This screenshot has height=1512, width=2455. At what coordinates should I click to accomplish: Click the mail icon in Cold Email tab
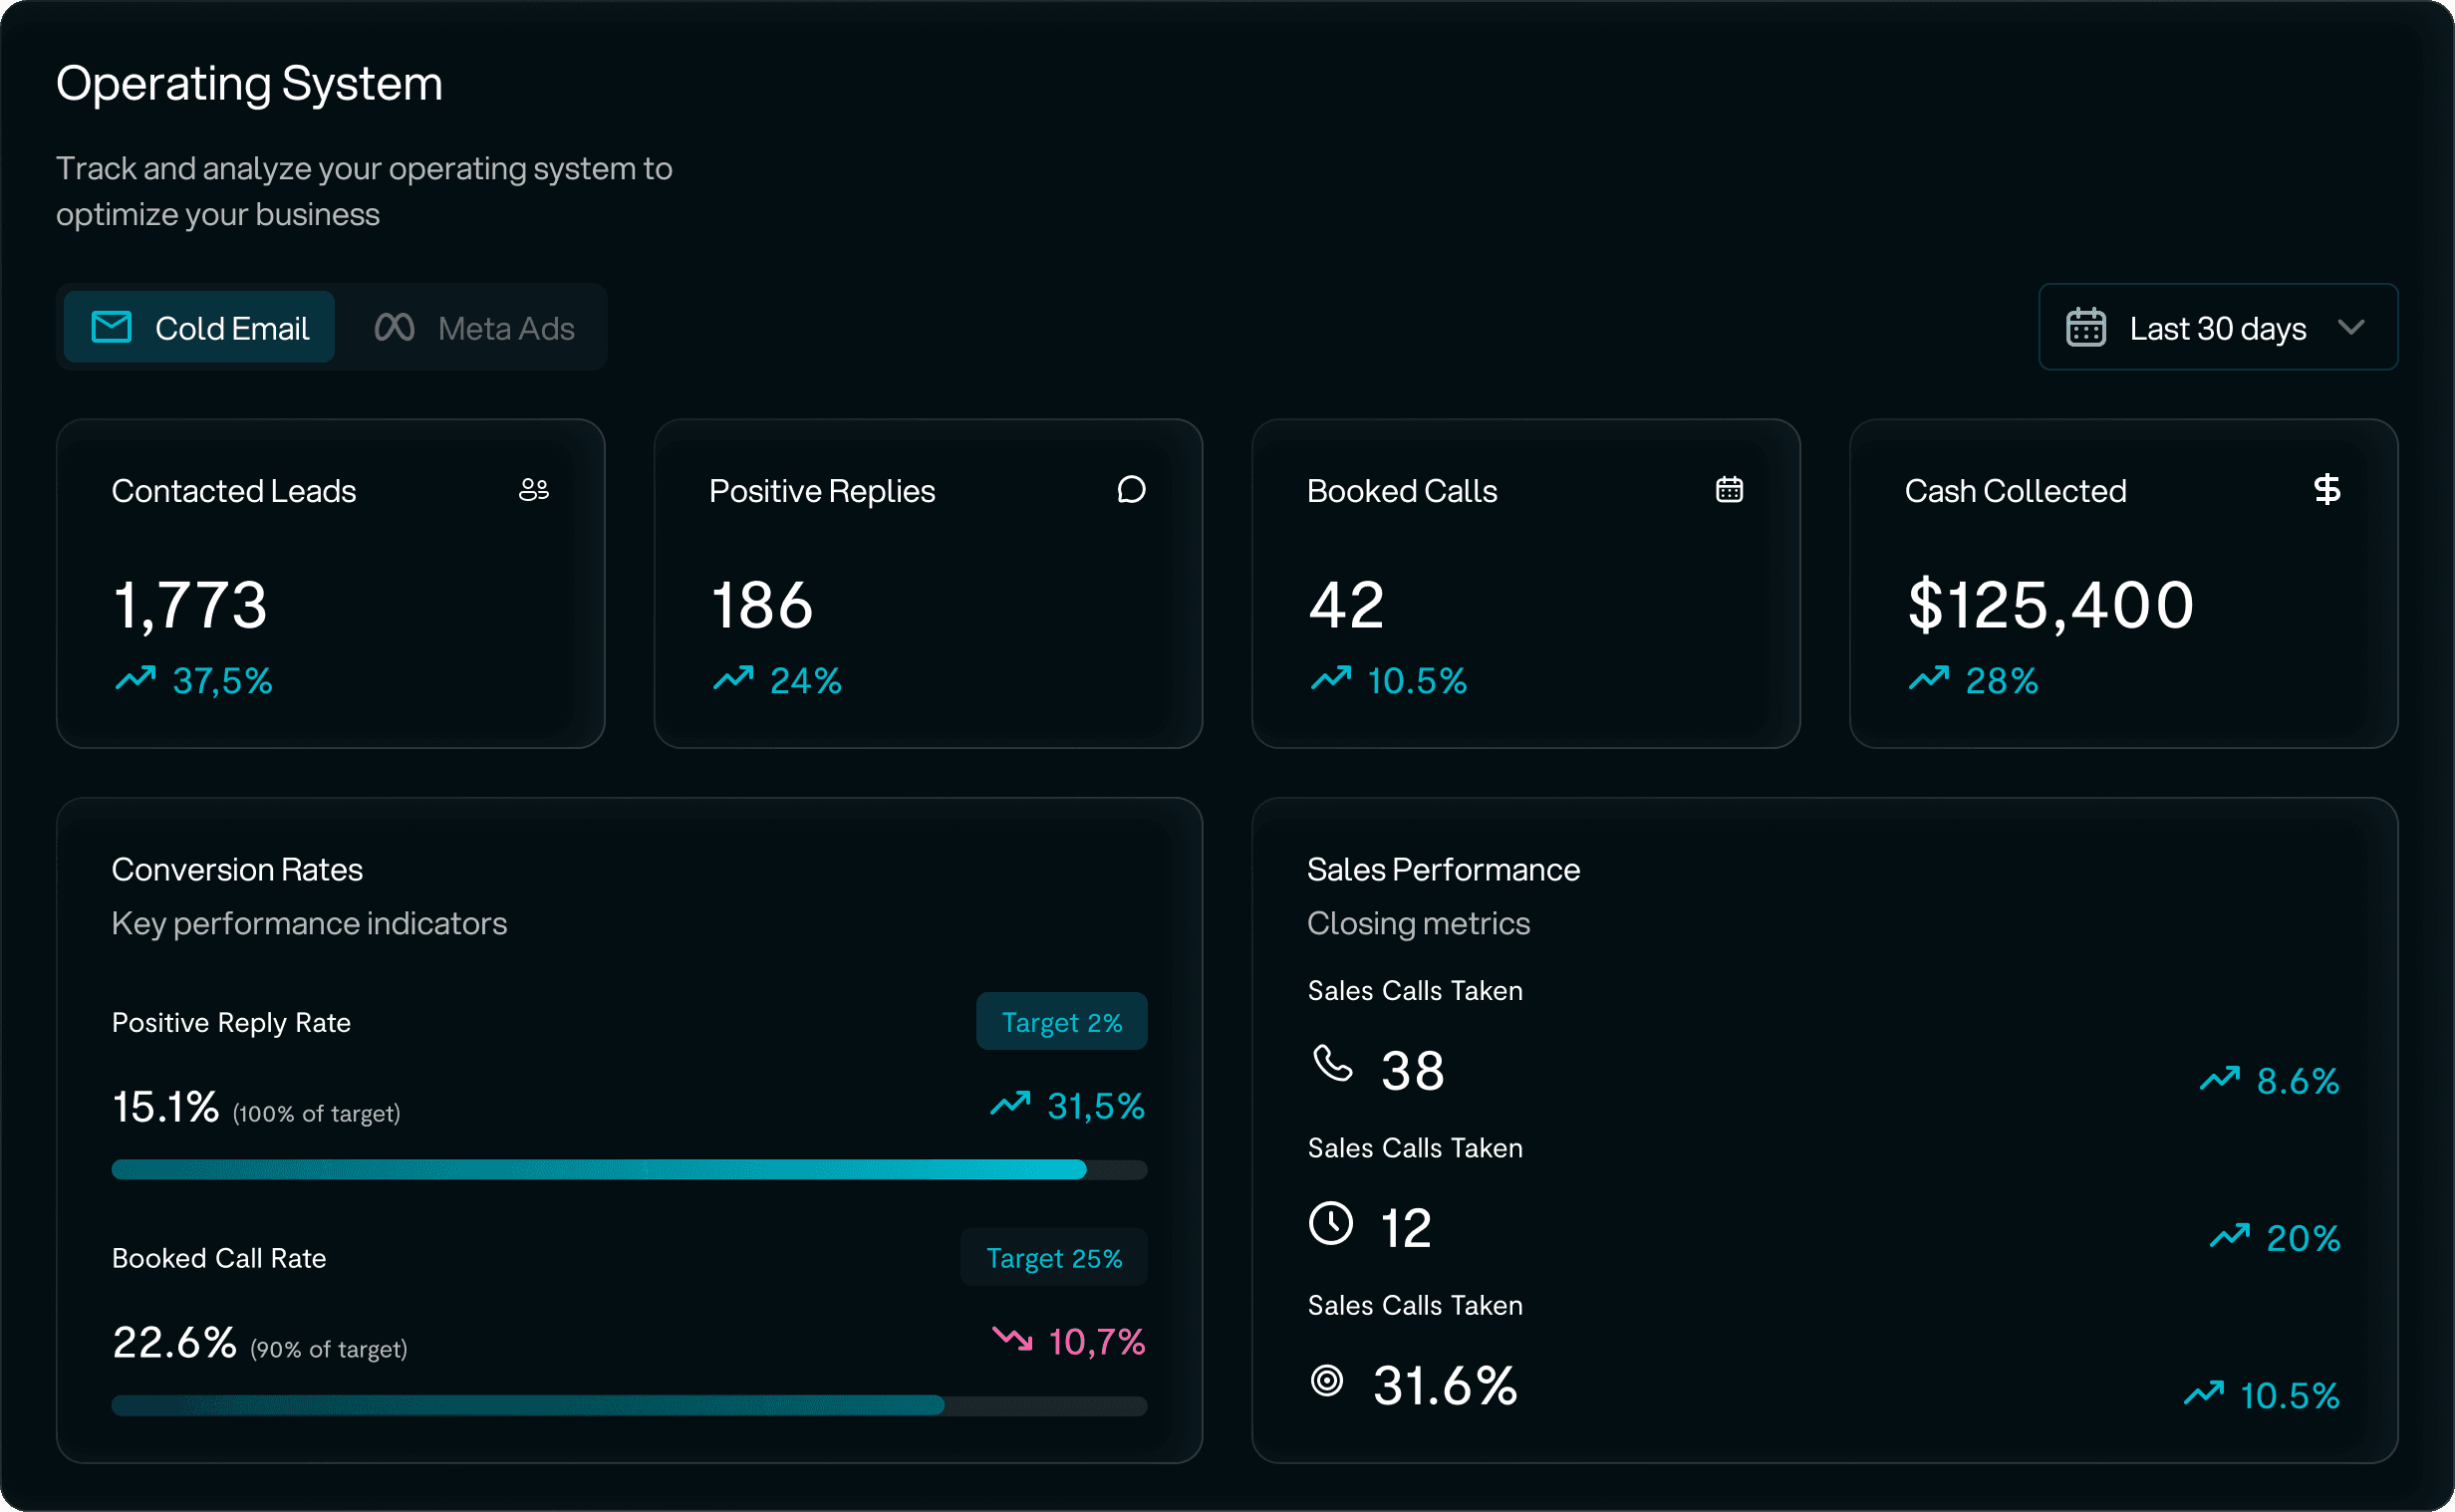click(111, 327)
